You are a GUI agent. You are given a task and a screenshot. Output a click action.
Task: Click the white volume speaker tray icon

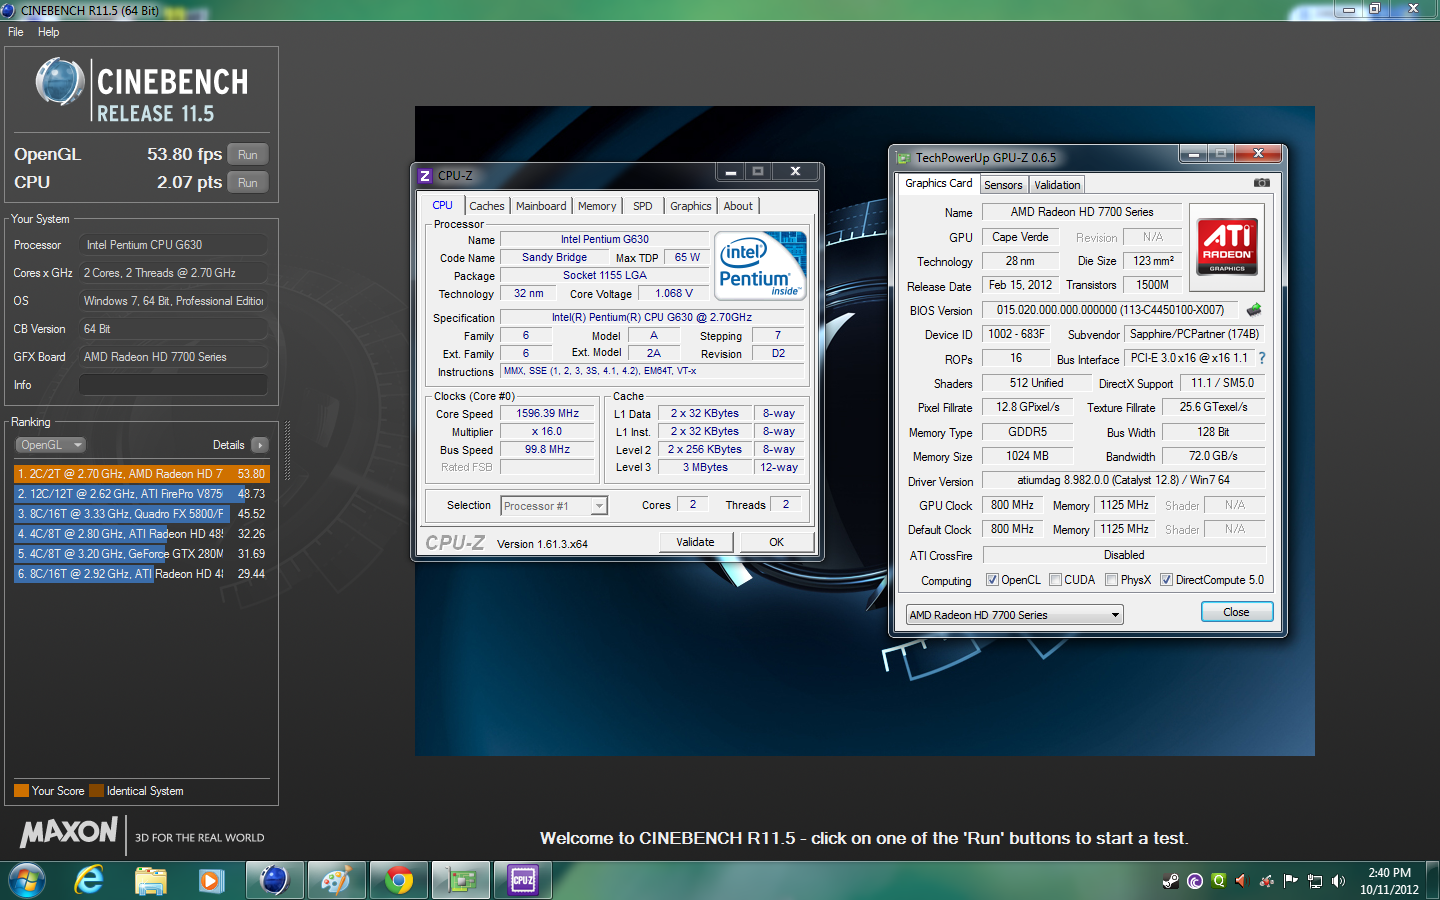pos(1338,881)
